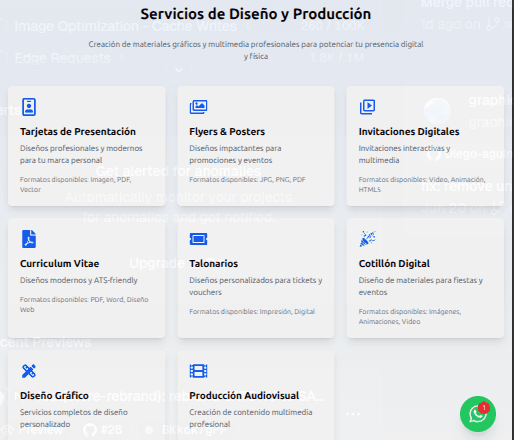The image size is (514, 440).
Task: Click the Invitaciones Digitales play icon
Action: coord(367,107)
